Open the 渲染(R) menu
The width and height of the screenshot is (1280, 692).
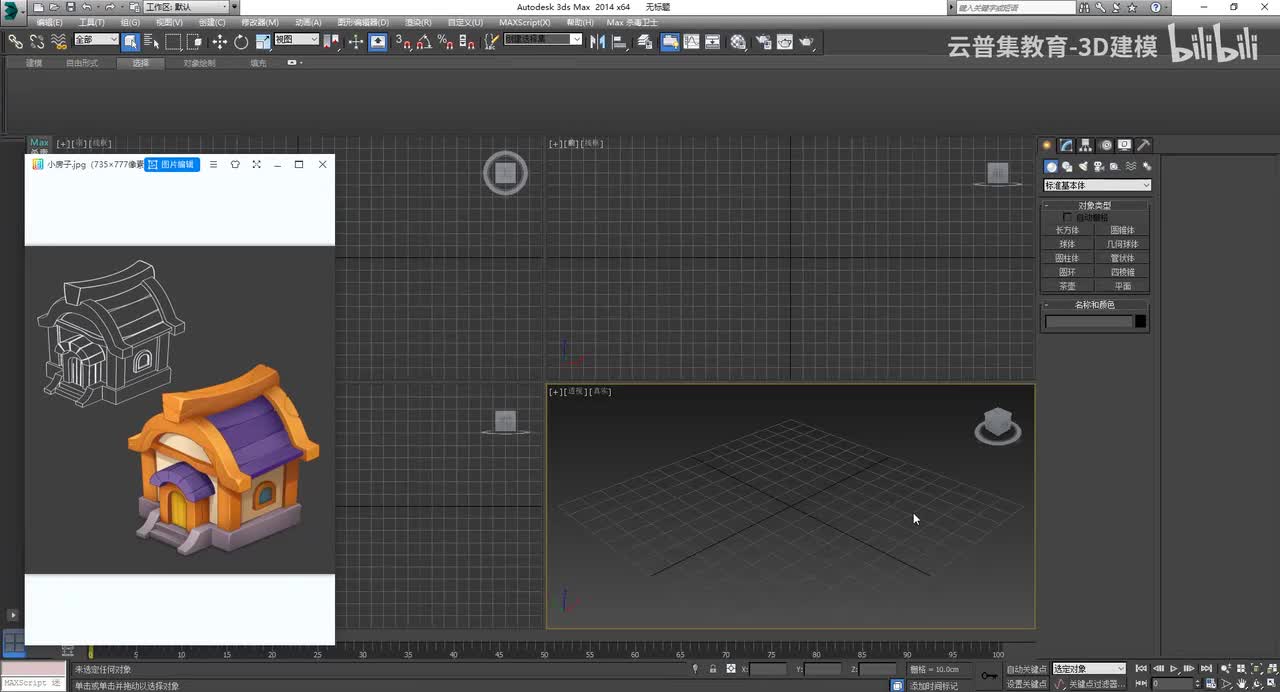[x=418, y=22]
